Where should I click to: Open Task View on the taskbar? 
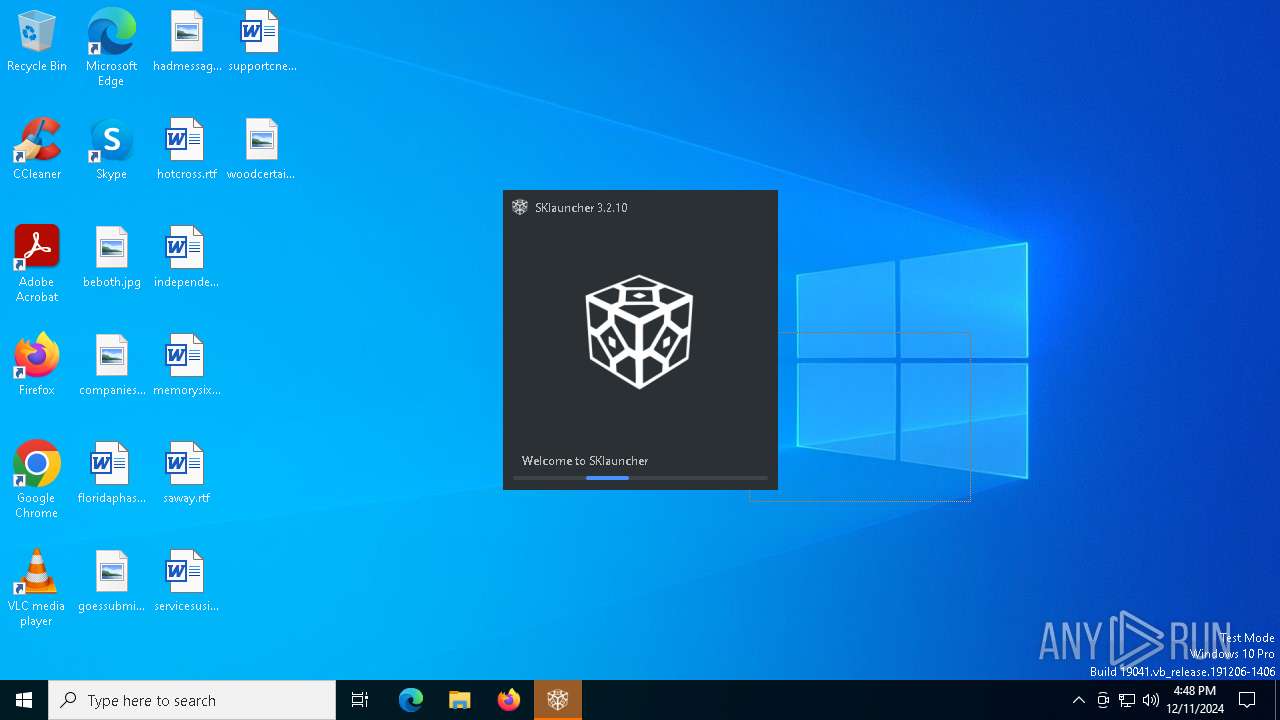click(x=360, y=700)
